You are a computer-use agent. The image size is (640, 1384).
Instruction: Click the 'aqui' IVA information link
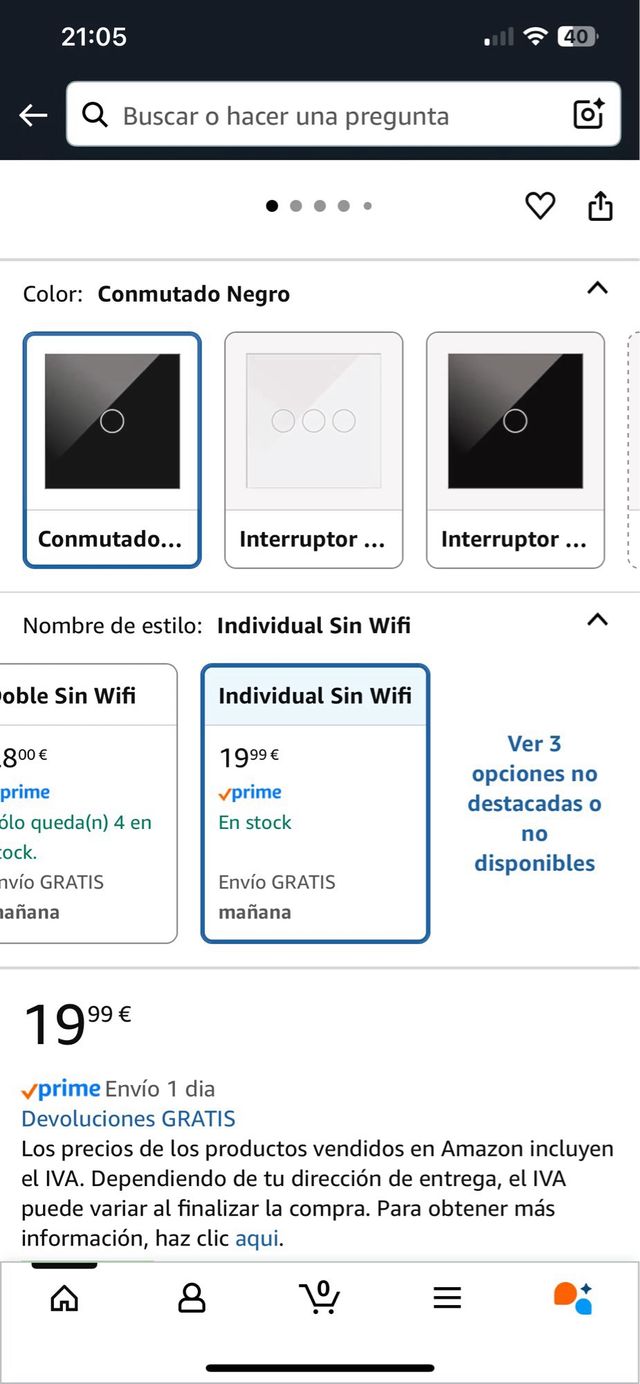coord(258,1238)
